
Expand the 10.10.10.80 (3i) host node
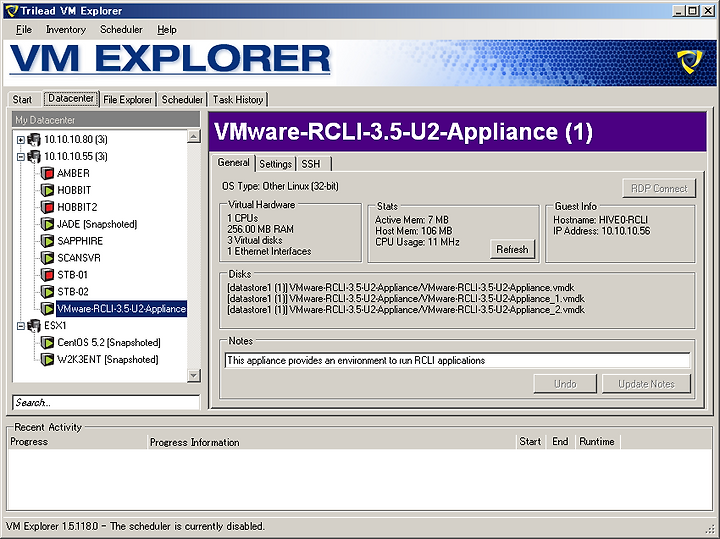(21, 140)
